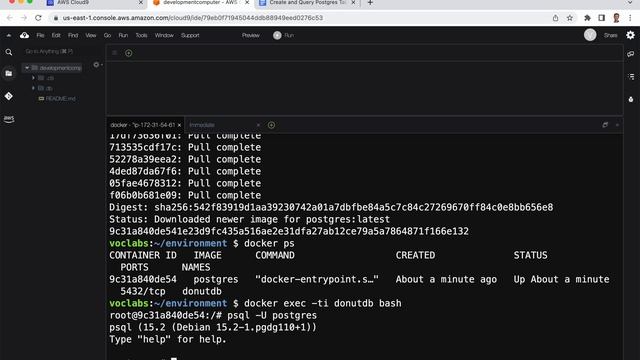This screenshot has width=640, height=360.
Task: Close the Immediate tab
Action: point(258,125)
